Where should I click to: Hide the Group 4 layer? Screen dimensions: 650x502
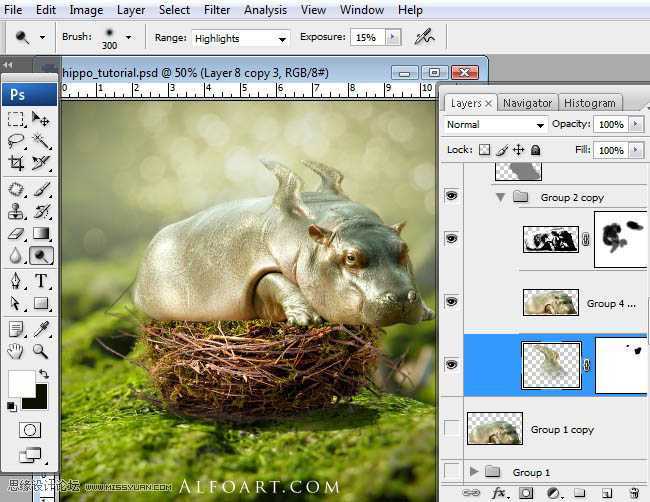pos(451,302)
